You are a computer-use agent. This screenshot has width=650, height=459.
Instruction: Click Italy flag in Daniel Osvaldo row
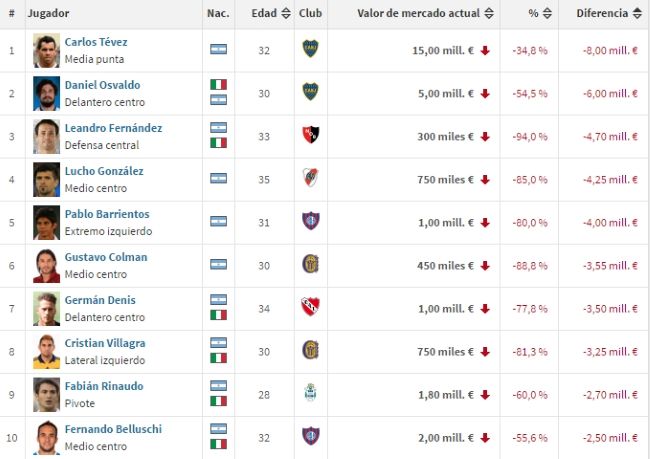(x=218, y=85)
